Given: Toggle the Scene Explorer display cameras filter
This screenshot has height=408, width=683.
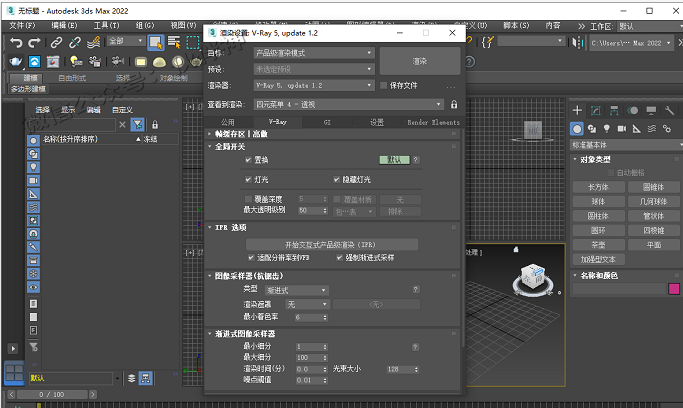Looking at the screenshot, I should coord(33,180).
